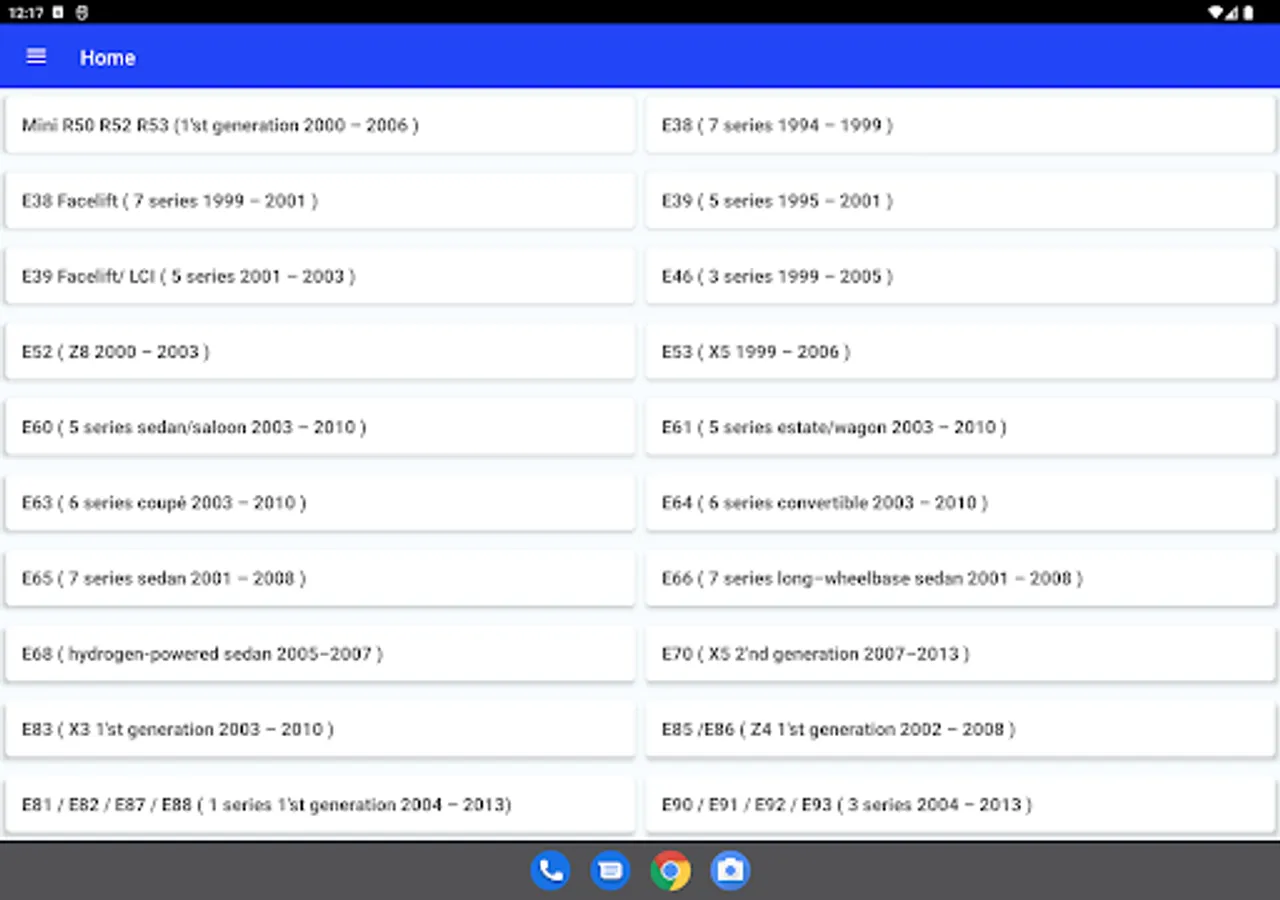Viewport: 1280px width, 900px height.
Task: Open E64 6 series convertible entry
Action: coord(960,503)
